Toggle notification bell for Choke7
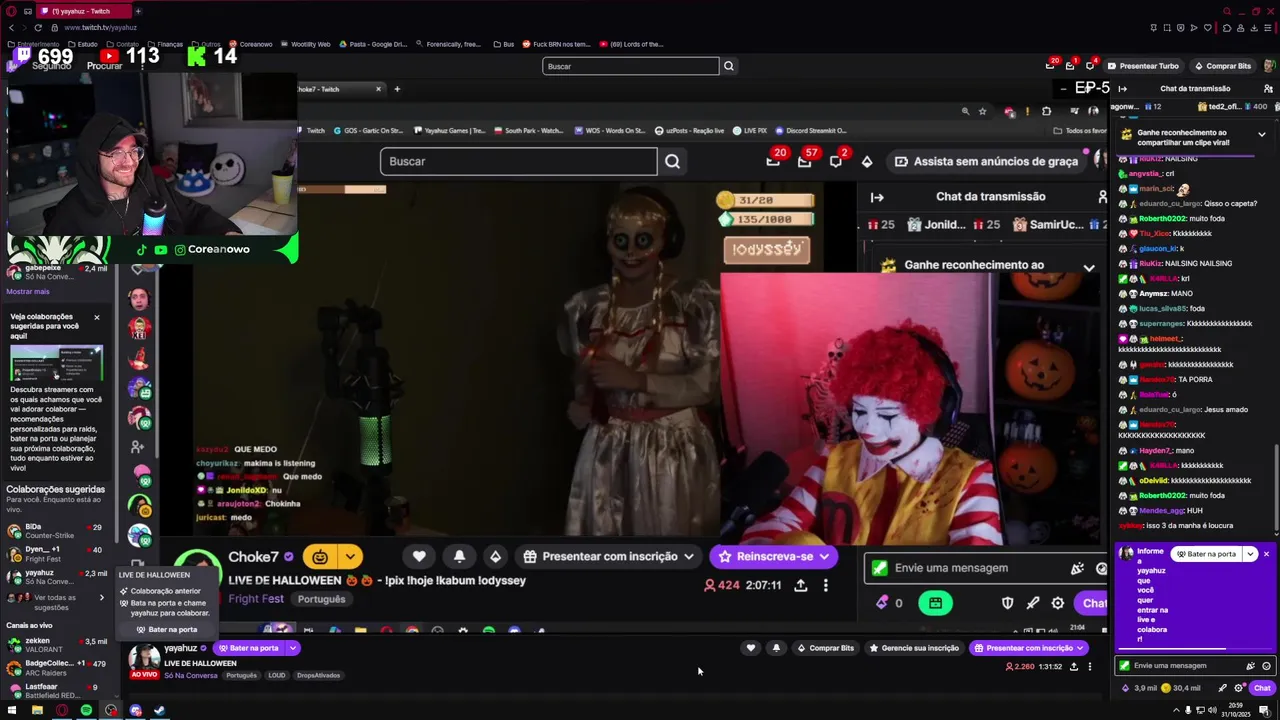The height and width of the screenshot is (720, 1280). click(x=459, y=557)
